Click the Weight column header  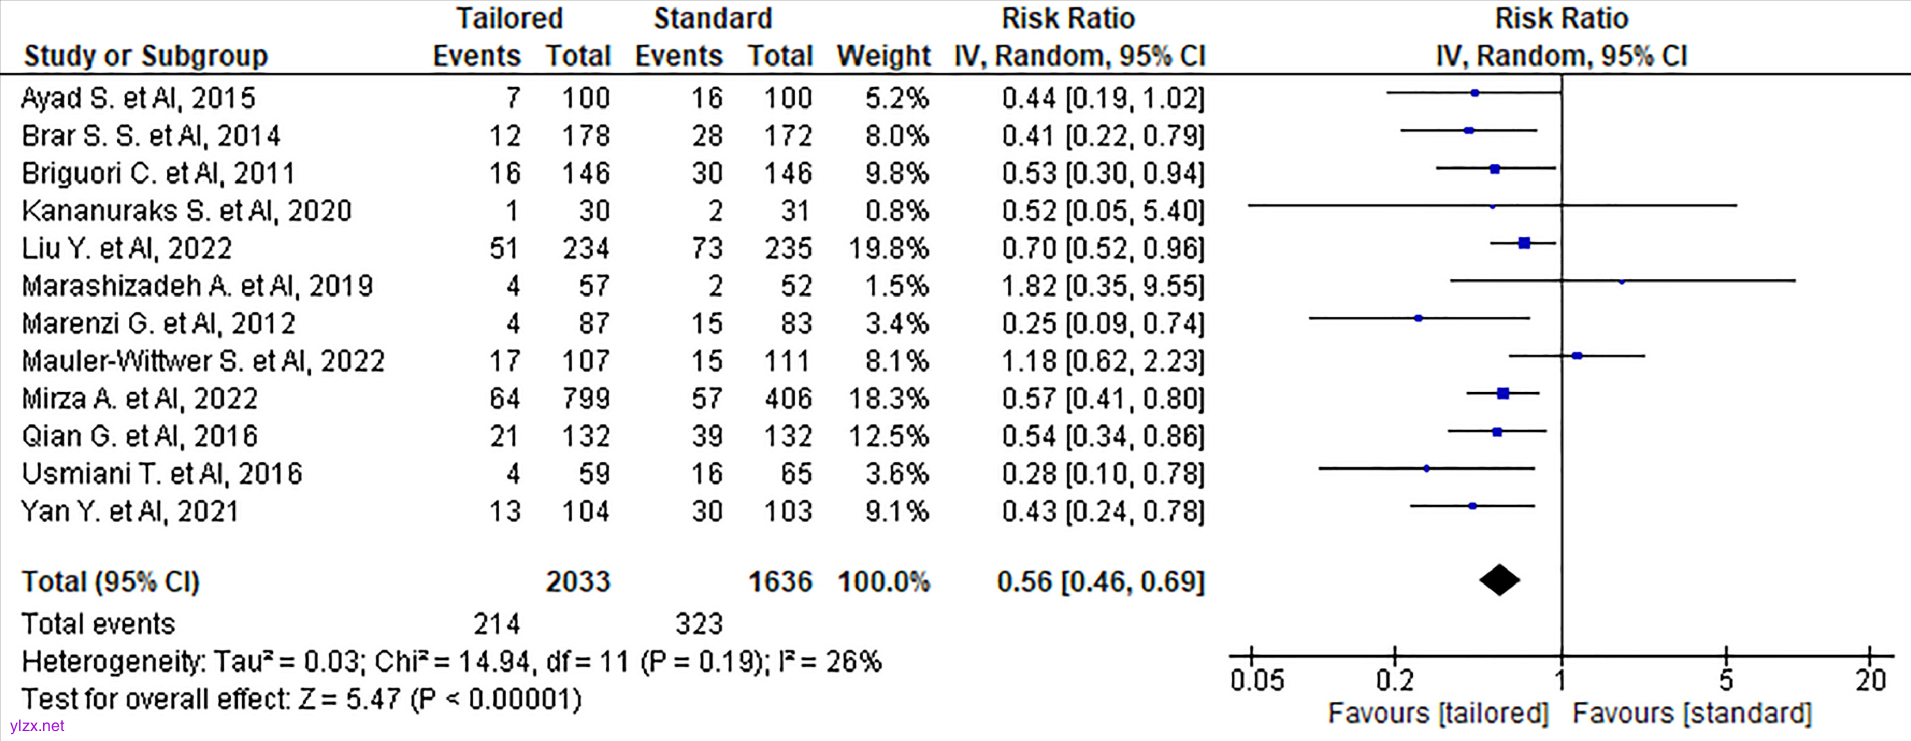883,56
